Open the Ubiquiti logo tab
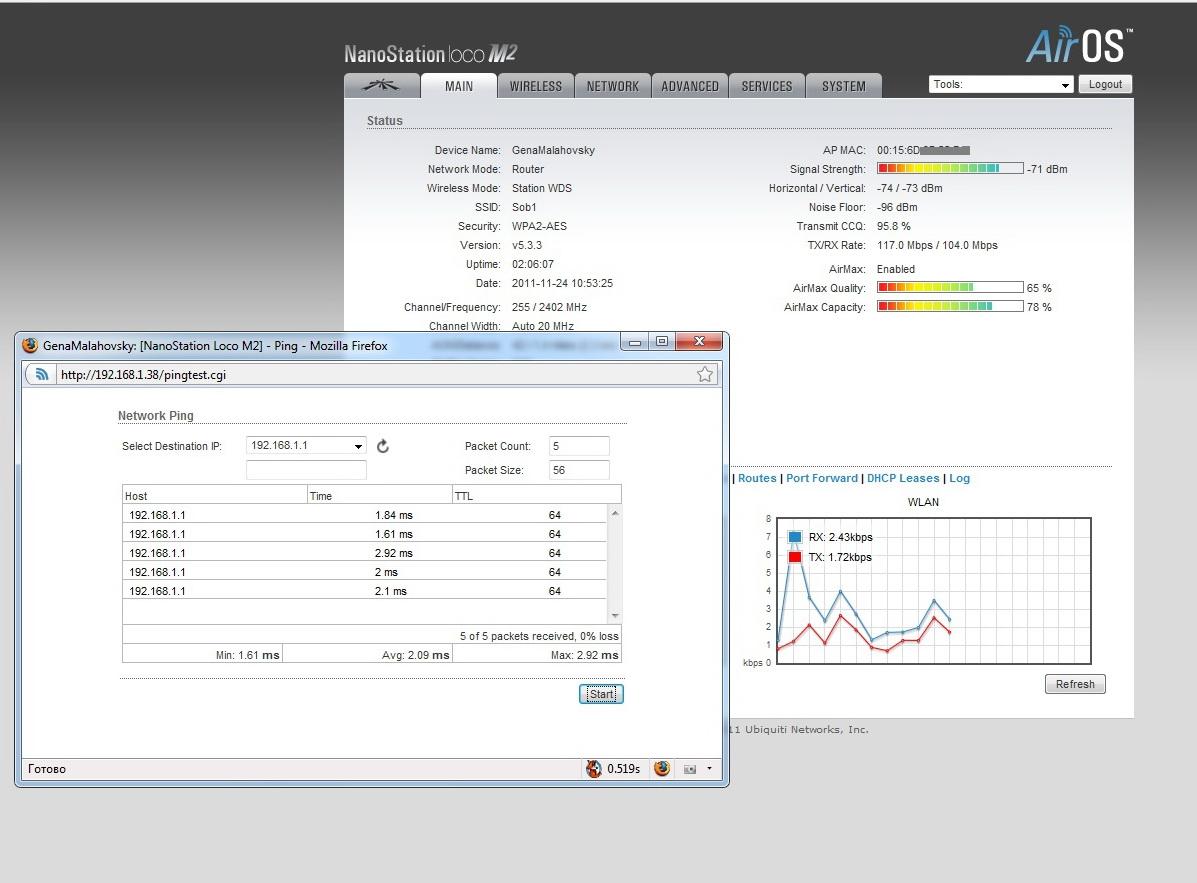Image resolution: width=1197 pixels, height=883 pixels. click(x=381, y=86)
